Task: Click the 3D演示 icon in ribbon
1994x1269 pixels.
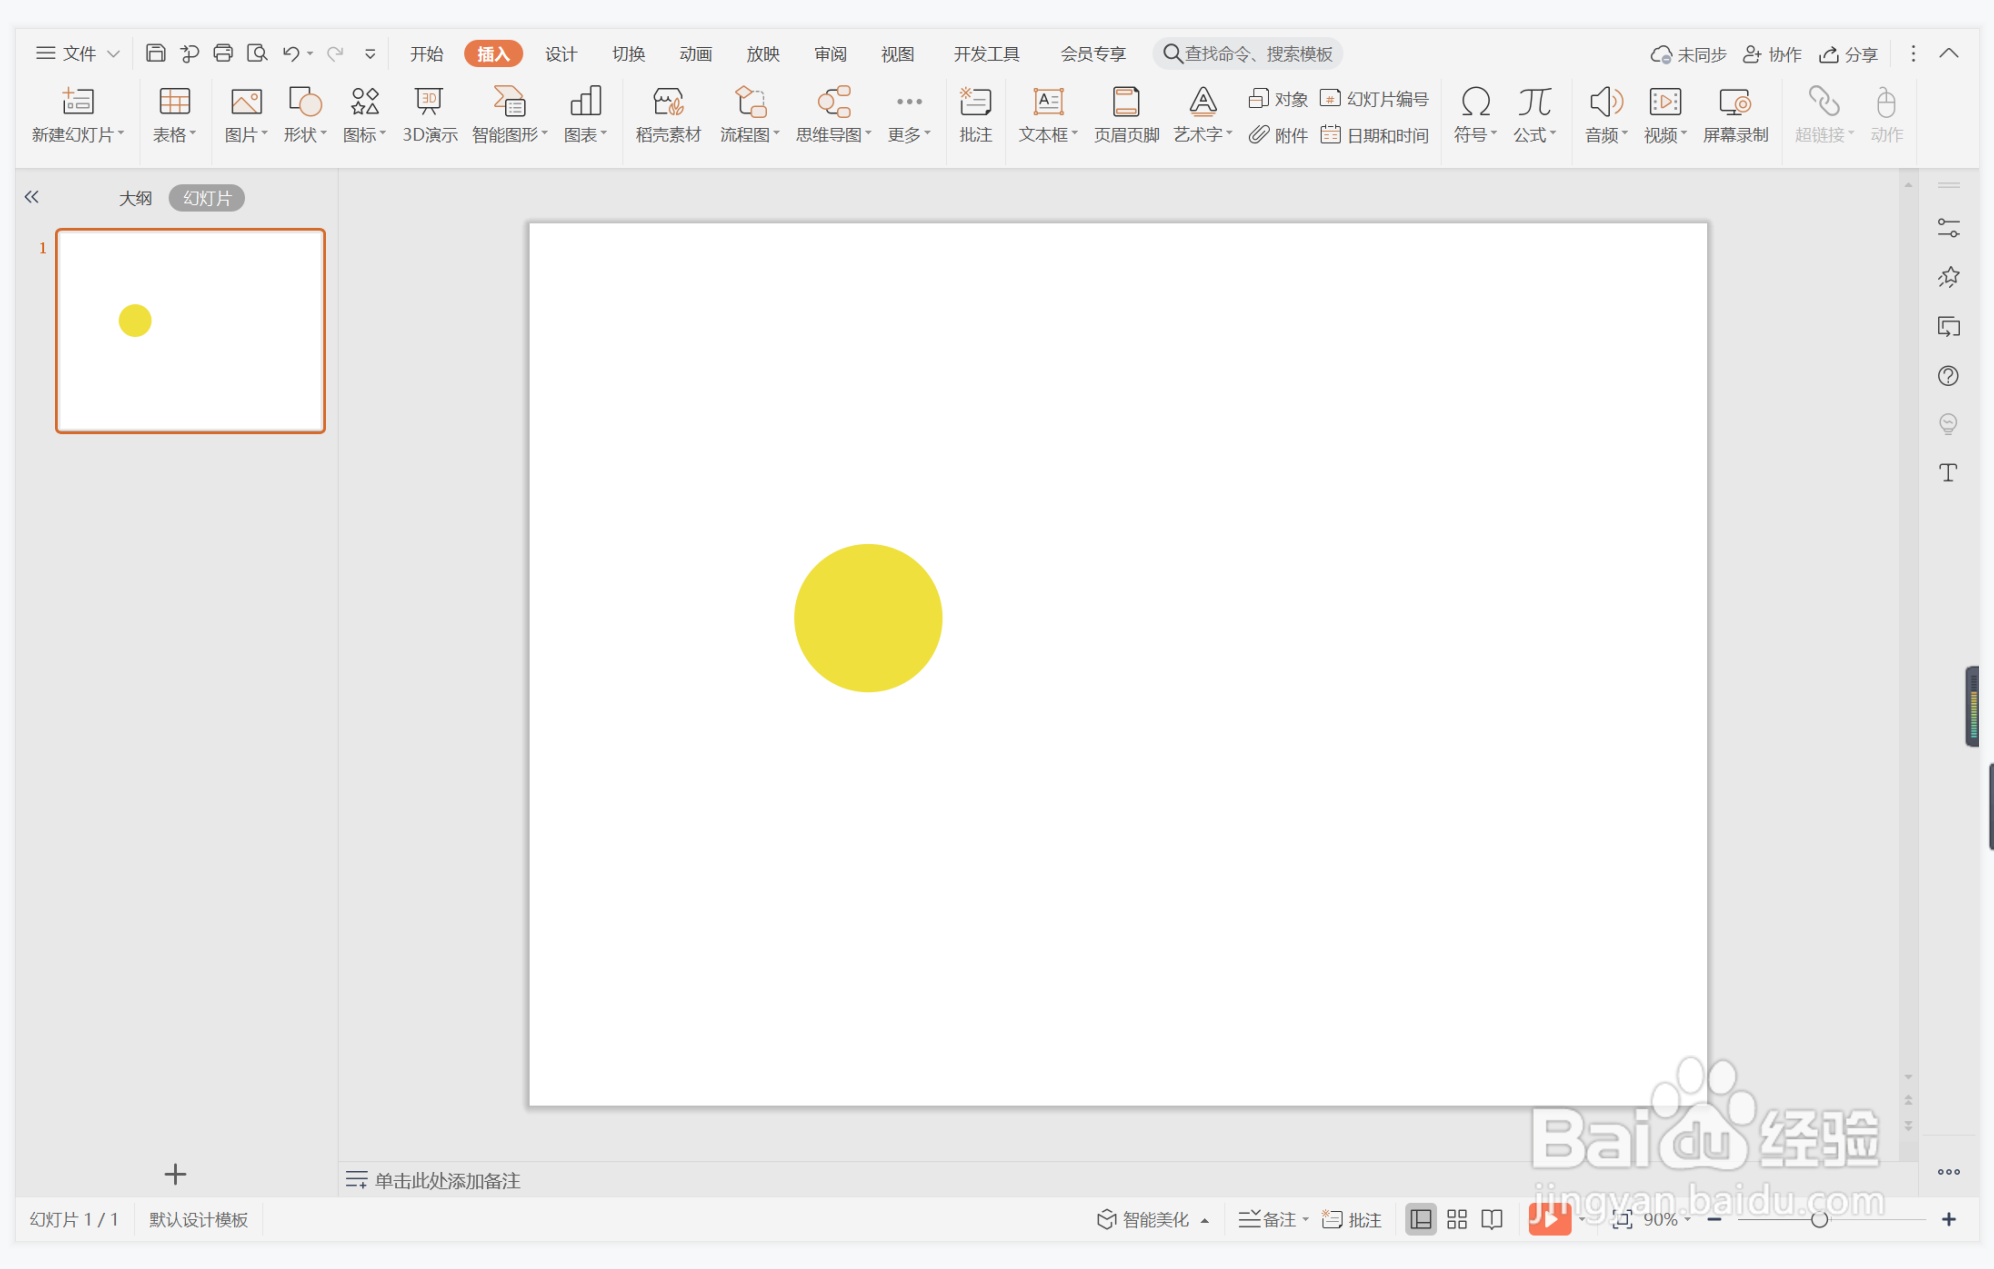Action: [x=429, y=114]
